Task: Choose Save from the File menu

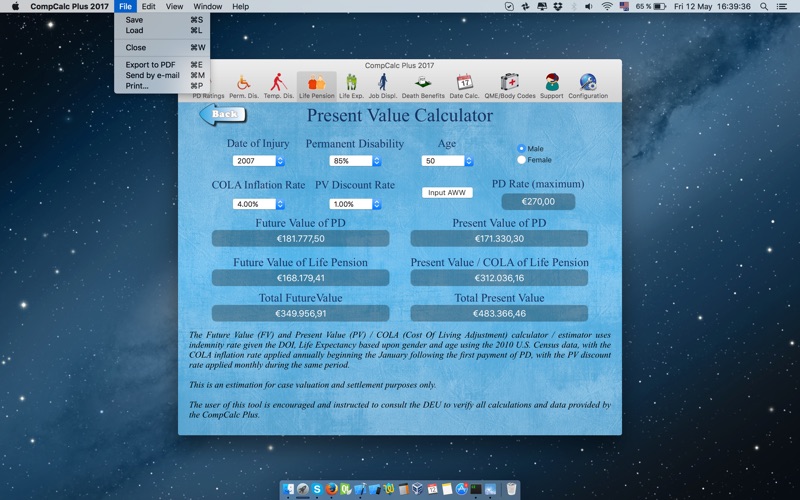Action: pyautogui.click(x=162, y=20)
